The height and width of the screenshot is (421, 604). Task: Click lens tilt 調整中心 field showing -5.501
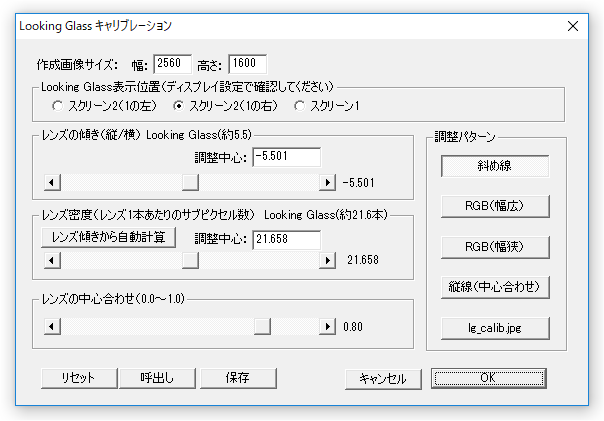point(286,157)
